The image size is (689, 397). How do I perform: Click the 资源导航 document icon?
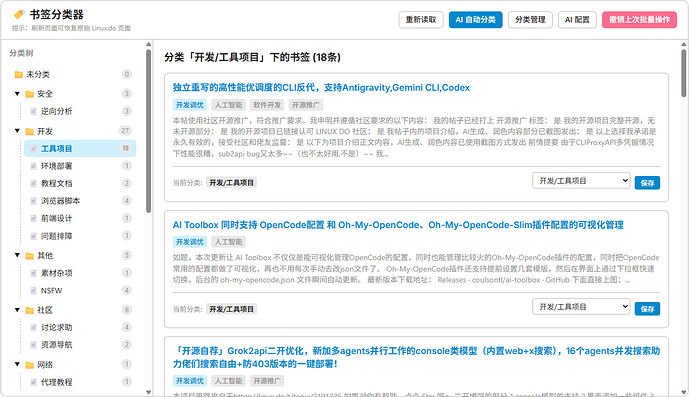pyautogui.click(x=33, y=345)
